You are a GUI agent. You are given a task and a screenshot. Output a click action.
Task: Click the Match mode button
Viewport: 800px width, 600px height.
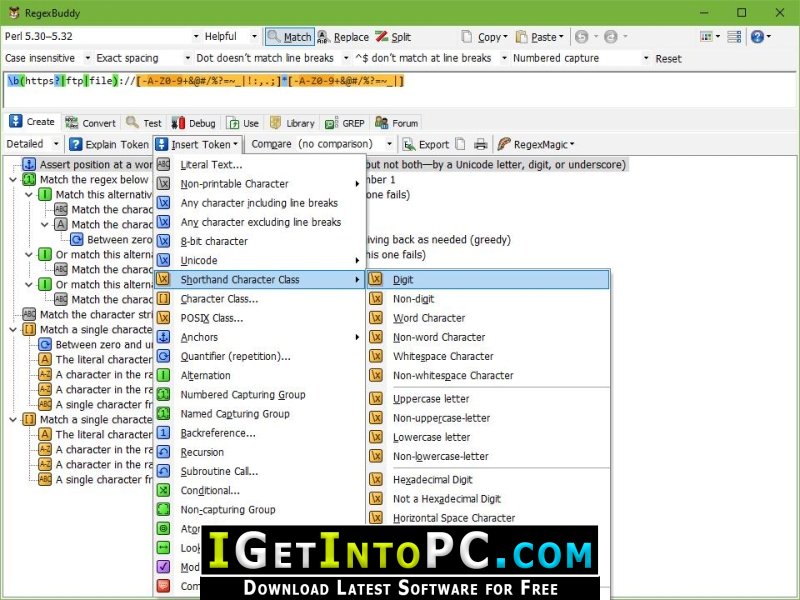tap(289, 37)
